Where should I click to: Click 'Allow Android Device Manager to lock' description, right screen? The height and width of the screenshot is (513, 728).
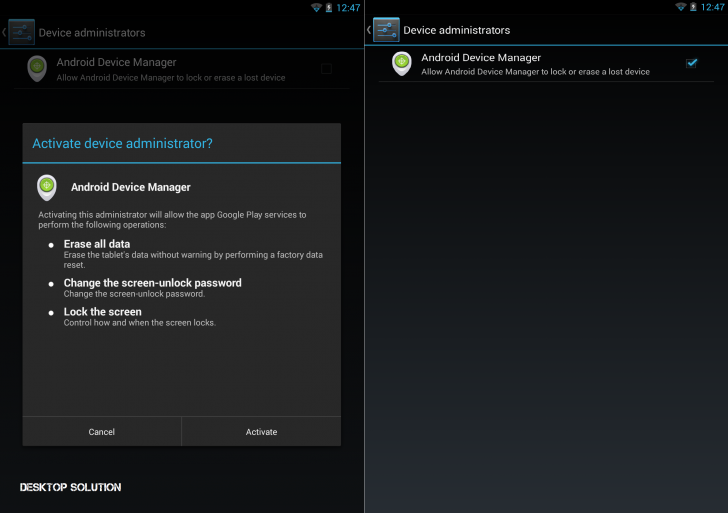point(535,71)
